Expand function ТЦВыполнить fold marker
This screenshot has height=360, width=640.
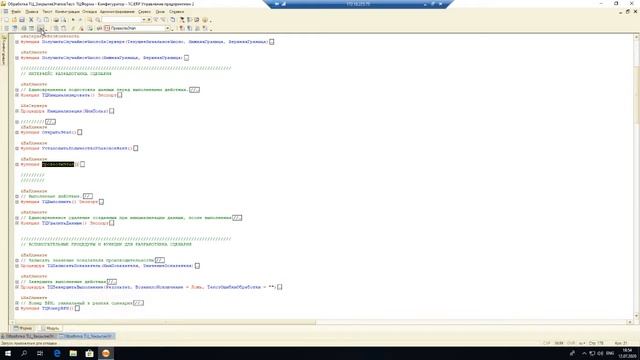(x=17, y=202)
